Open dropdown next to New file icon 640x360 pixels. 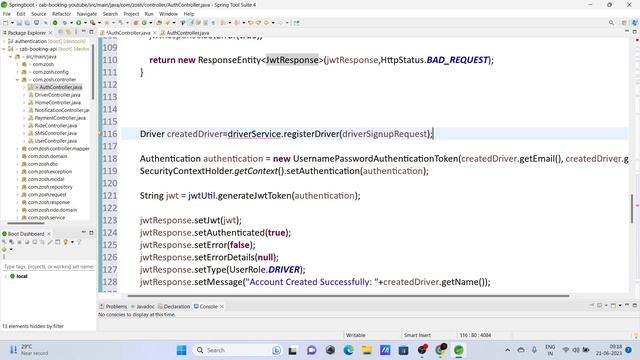tap(12, 23)
